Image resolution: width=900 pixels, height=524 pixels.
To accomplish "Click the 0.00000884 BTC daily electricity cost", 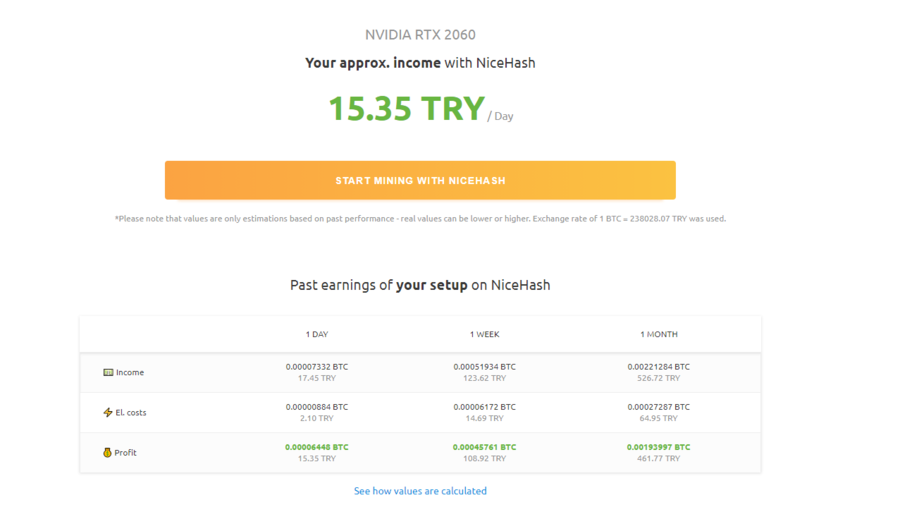I will tap(317, 407).
